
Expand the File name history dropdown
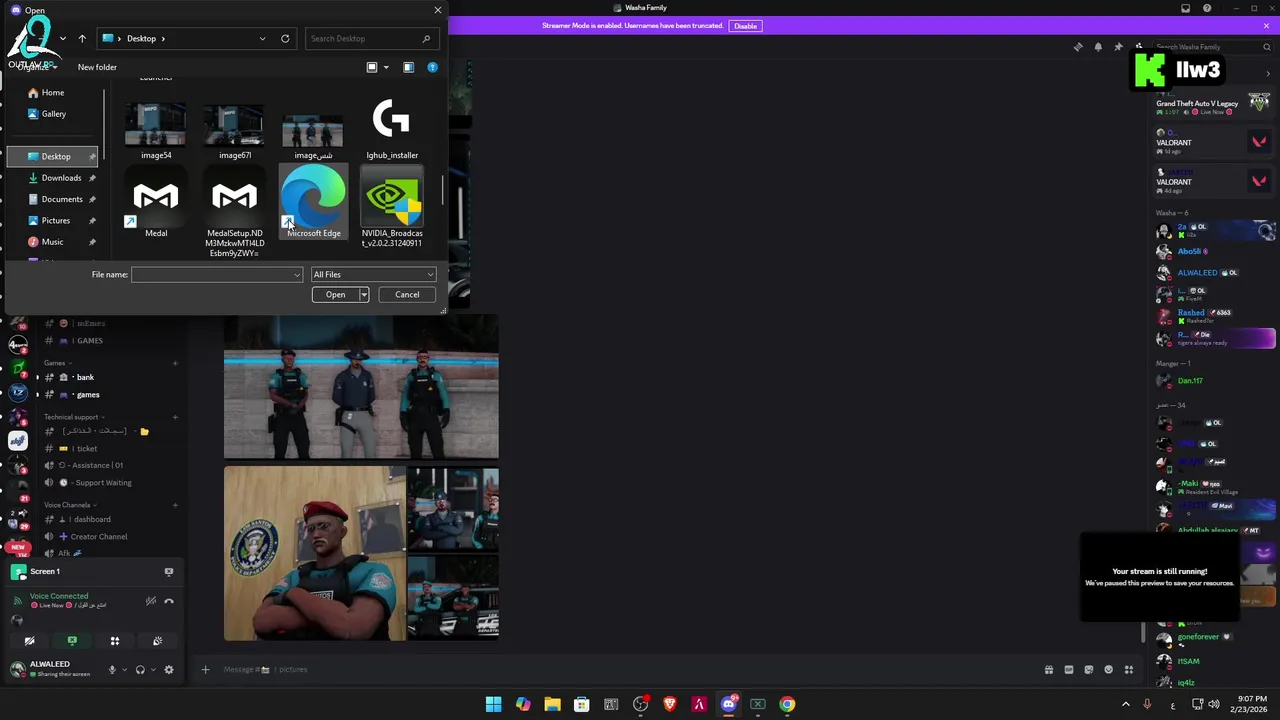(297, 274)
